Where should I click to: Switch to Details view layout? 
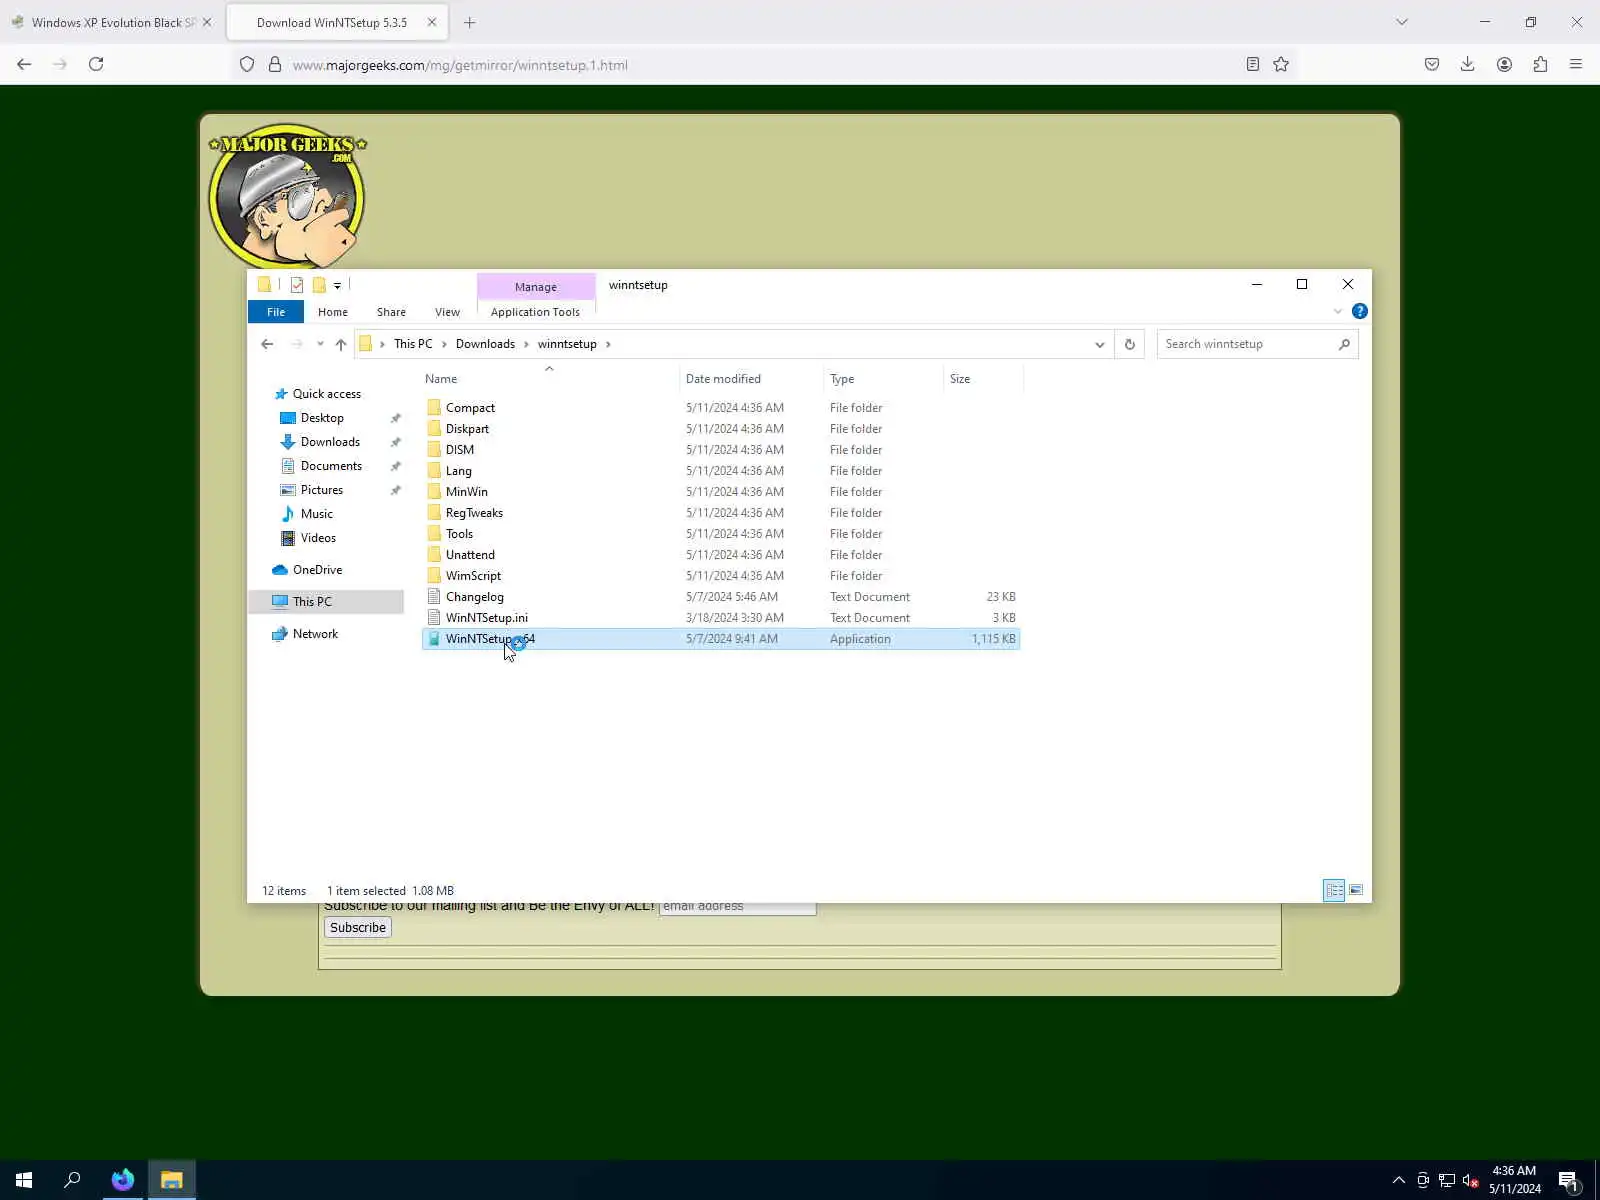[1334, 890]
